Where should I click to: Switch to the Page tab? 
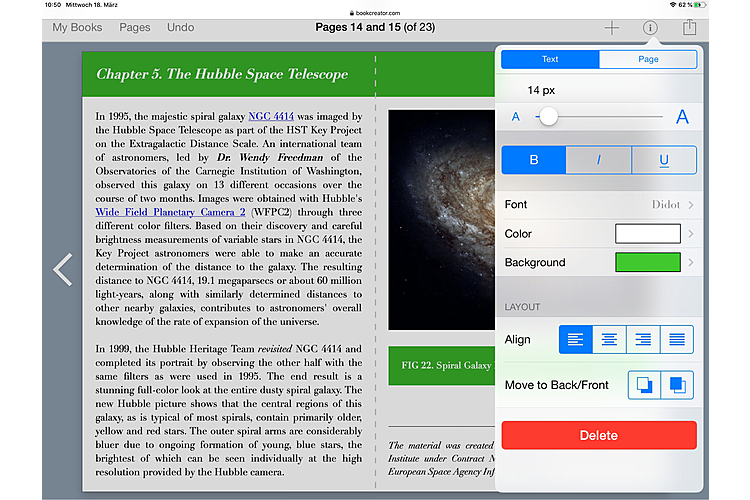coord(648,59)
